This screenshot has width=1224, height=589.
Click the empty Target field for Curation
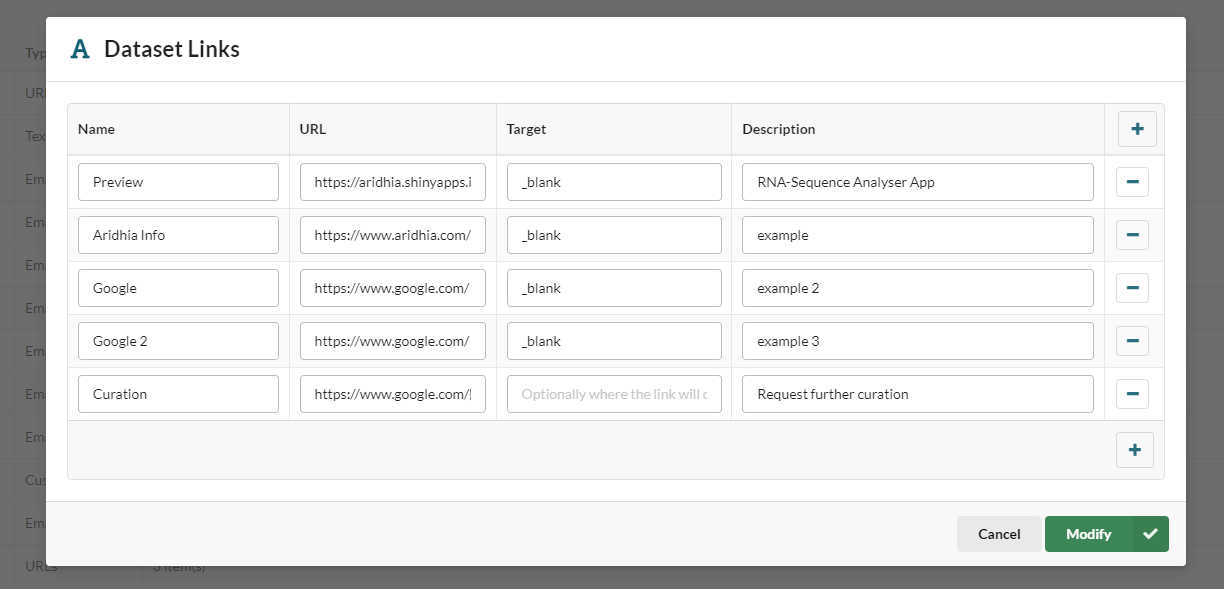coord(613,394)
